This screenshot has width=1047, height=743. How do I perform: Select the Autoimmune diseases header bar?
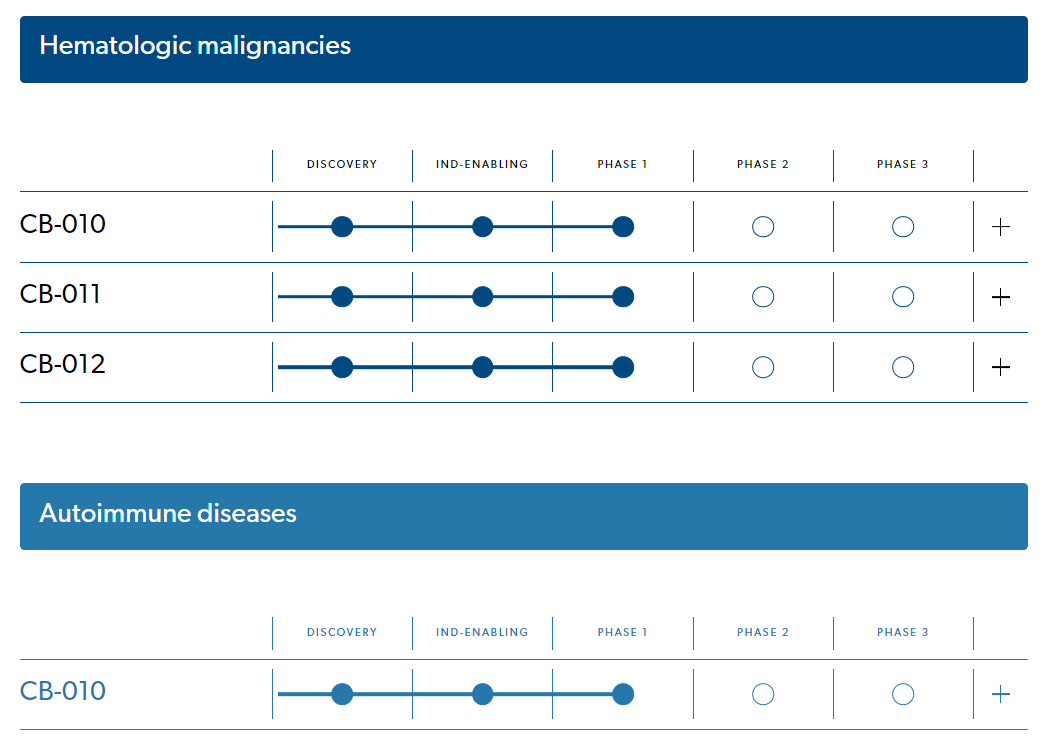click(523, 516)
